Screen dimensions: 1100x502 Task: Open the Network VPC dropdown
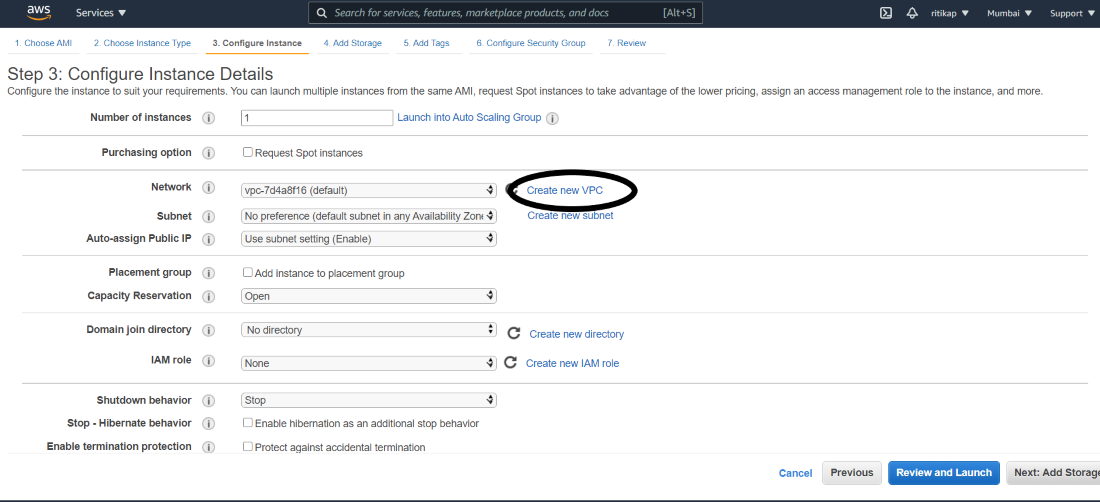point(369,190)
